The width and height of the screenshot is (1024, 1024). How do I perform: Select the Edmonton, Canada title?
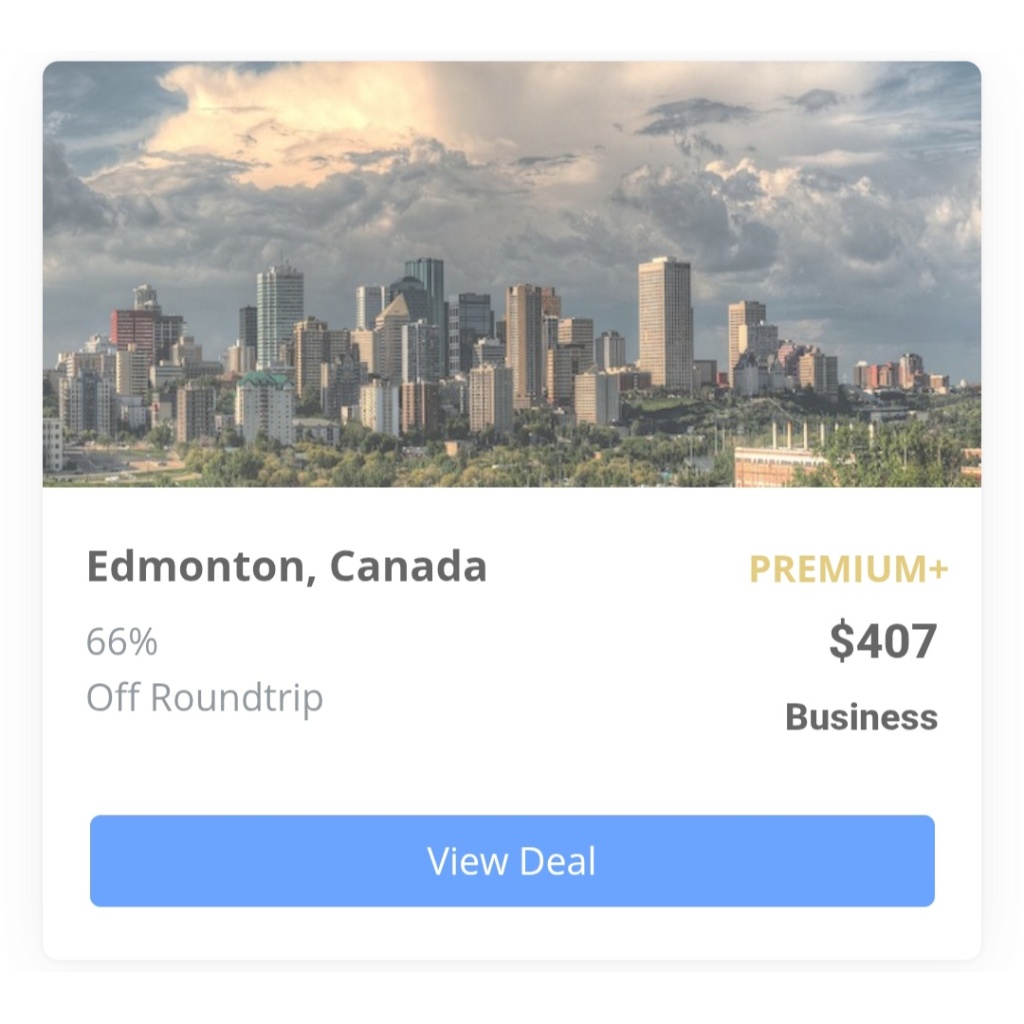[x=287, y=566]
